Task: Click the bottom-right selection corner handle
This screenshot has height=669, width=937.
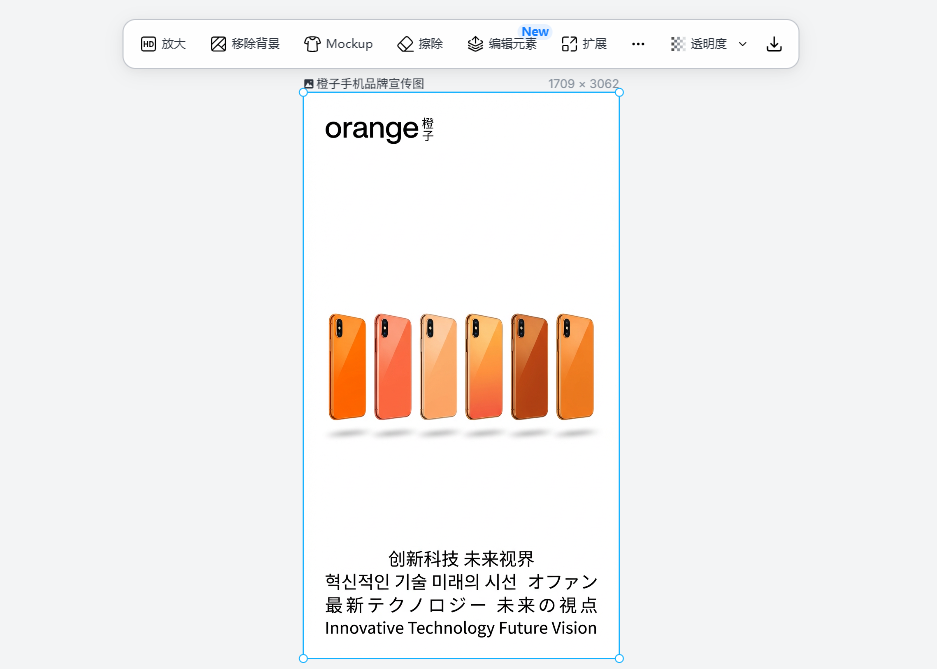Action: [619, 658]
